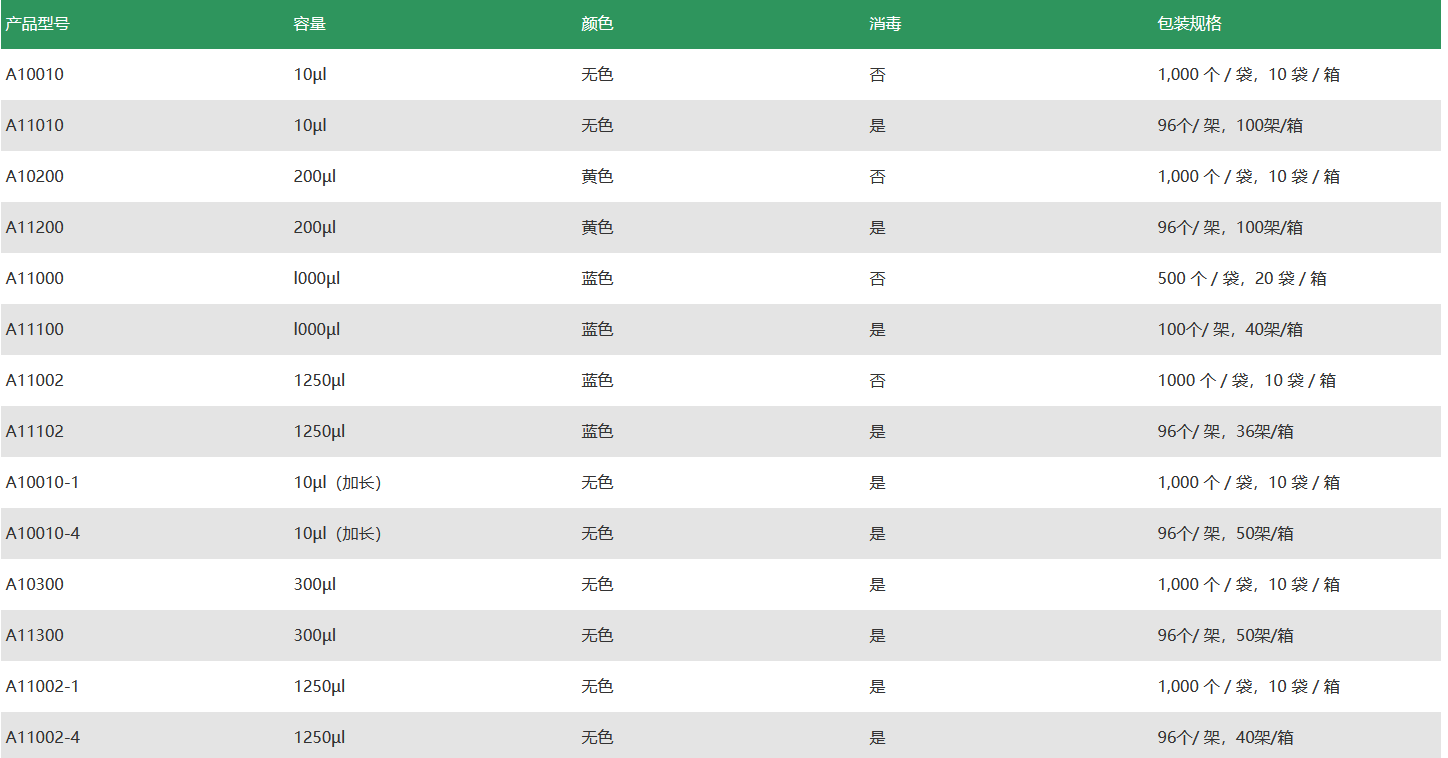Click the 100个/架，40架/箱 packaging cell

[1230, 329]
